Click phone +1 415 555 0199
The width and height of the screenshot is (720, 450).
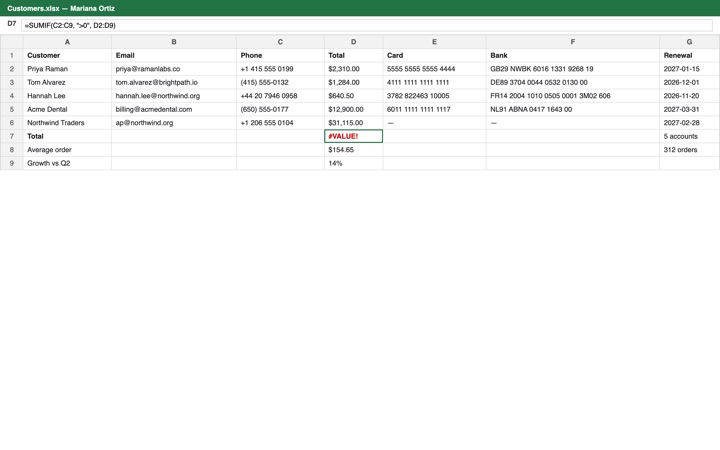pyautogui.click(x=280, y=69)
